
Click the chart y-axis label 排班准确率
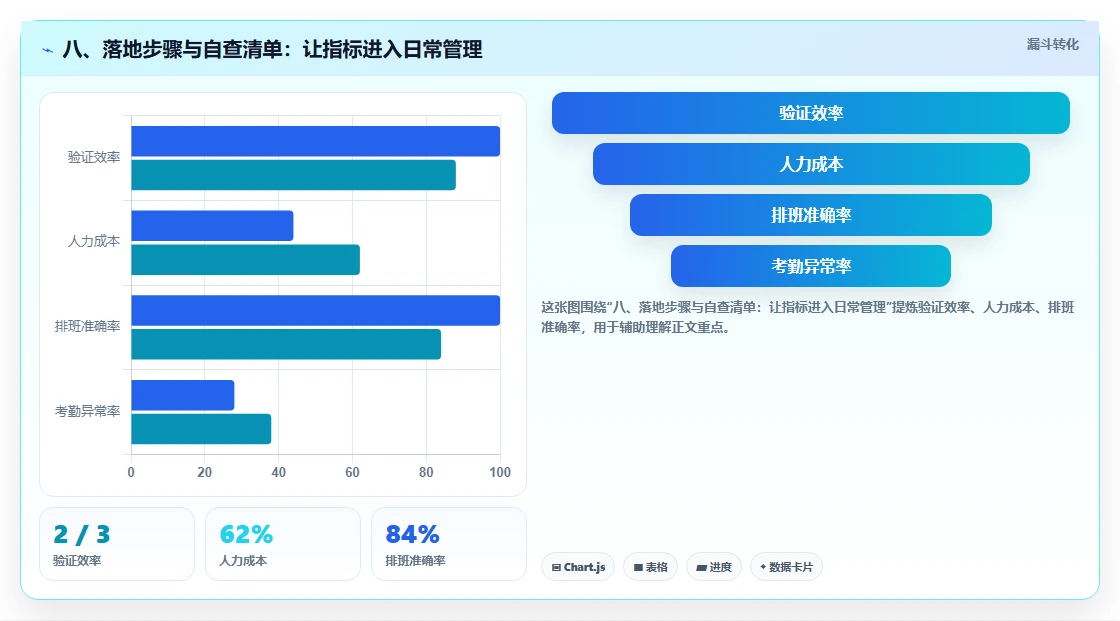[87, 327]
